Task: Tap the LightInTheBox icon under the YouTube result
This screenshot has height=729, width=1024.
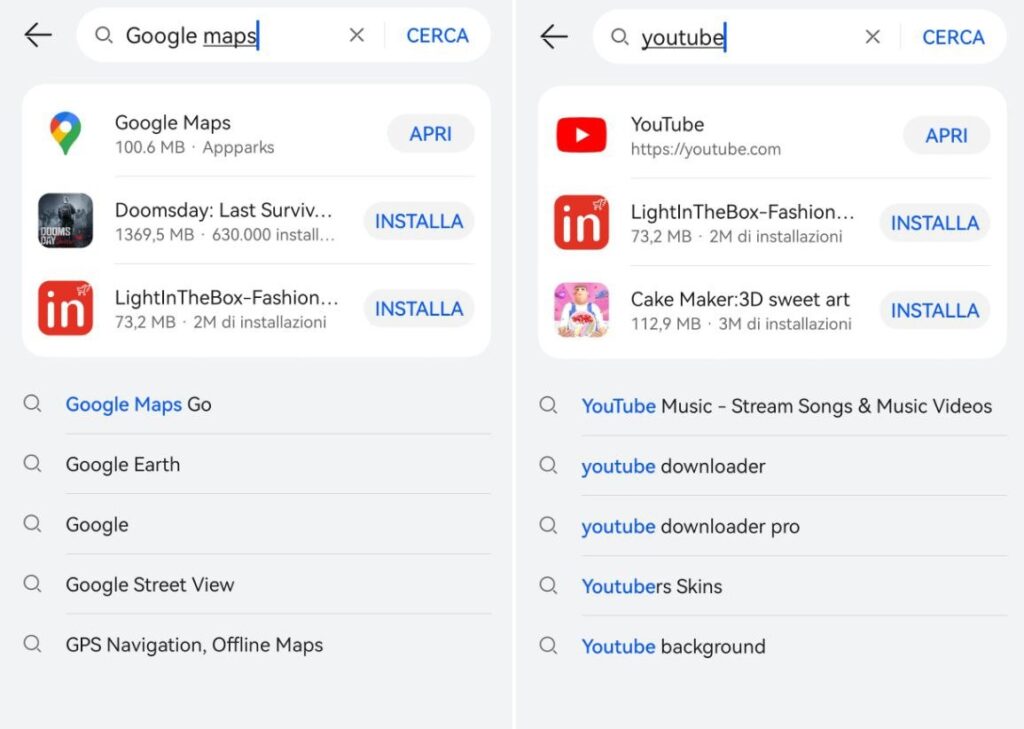Action: [x=581, y=223]
